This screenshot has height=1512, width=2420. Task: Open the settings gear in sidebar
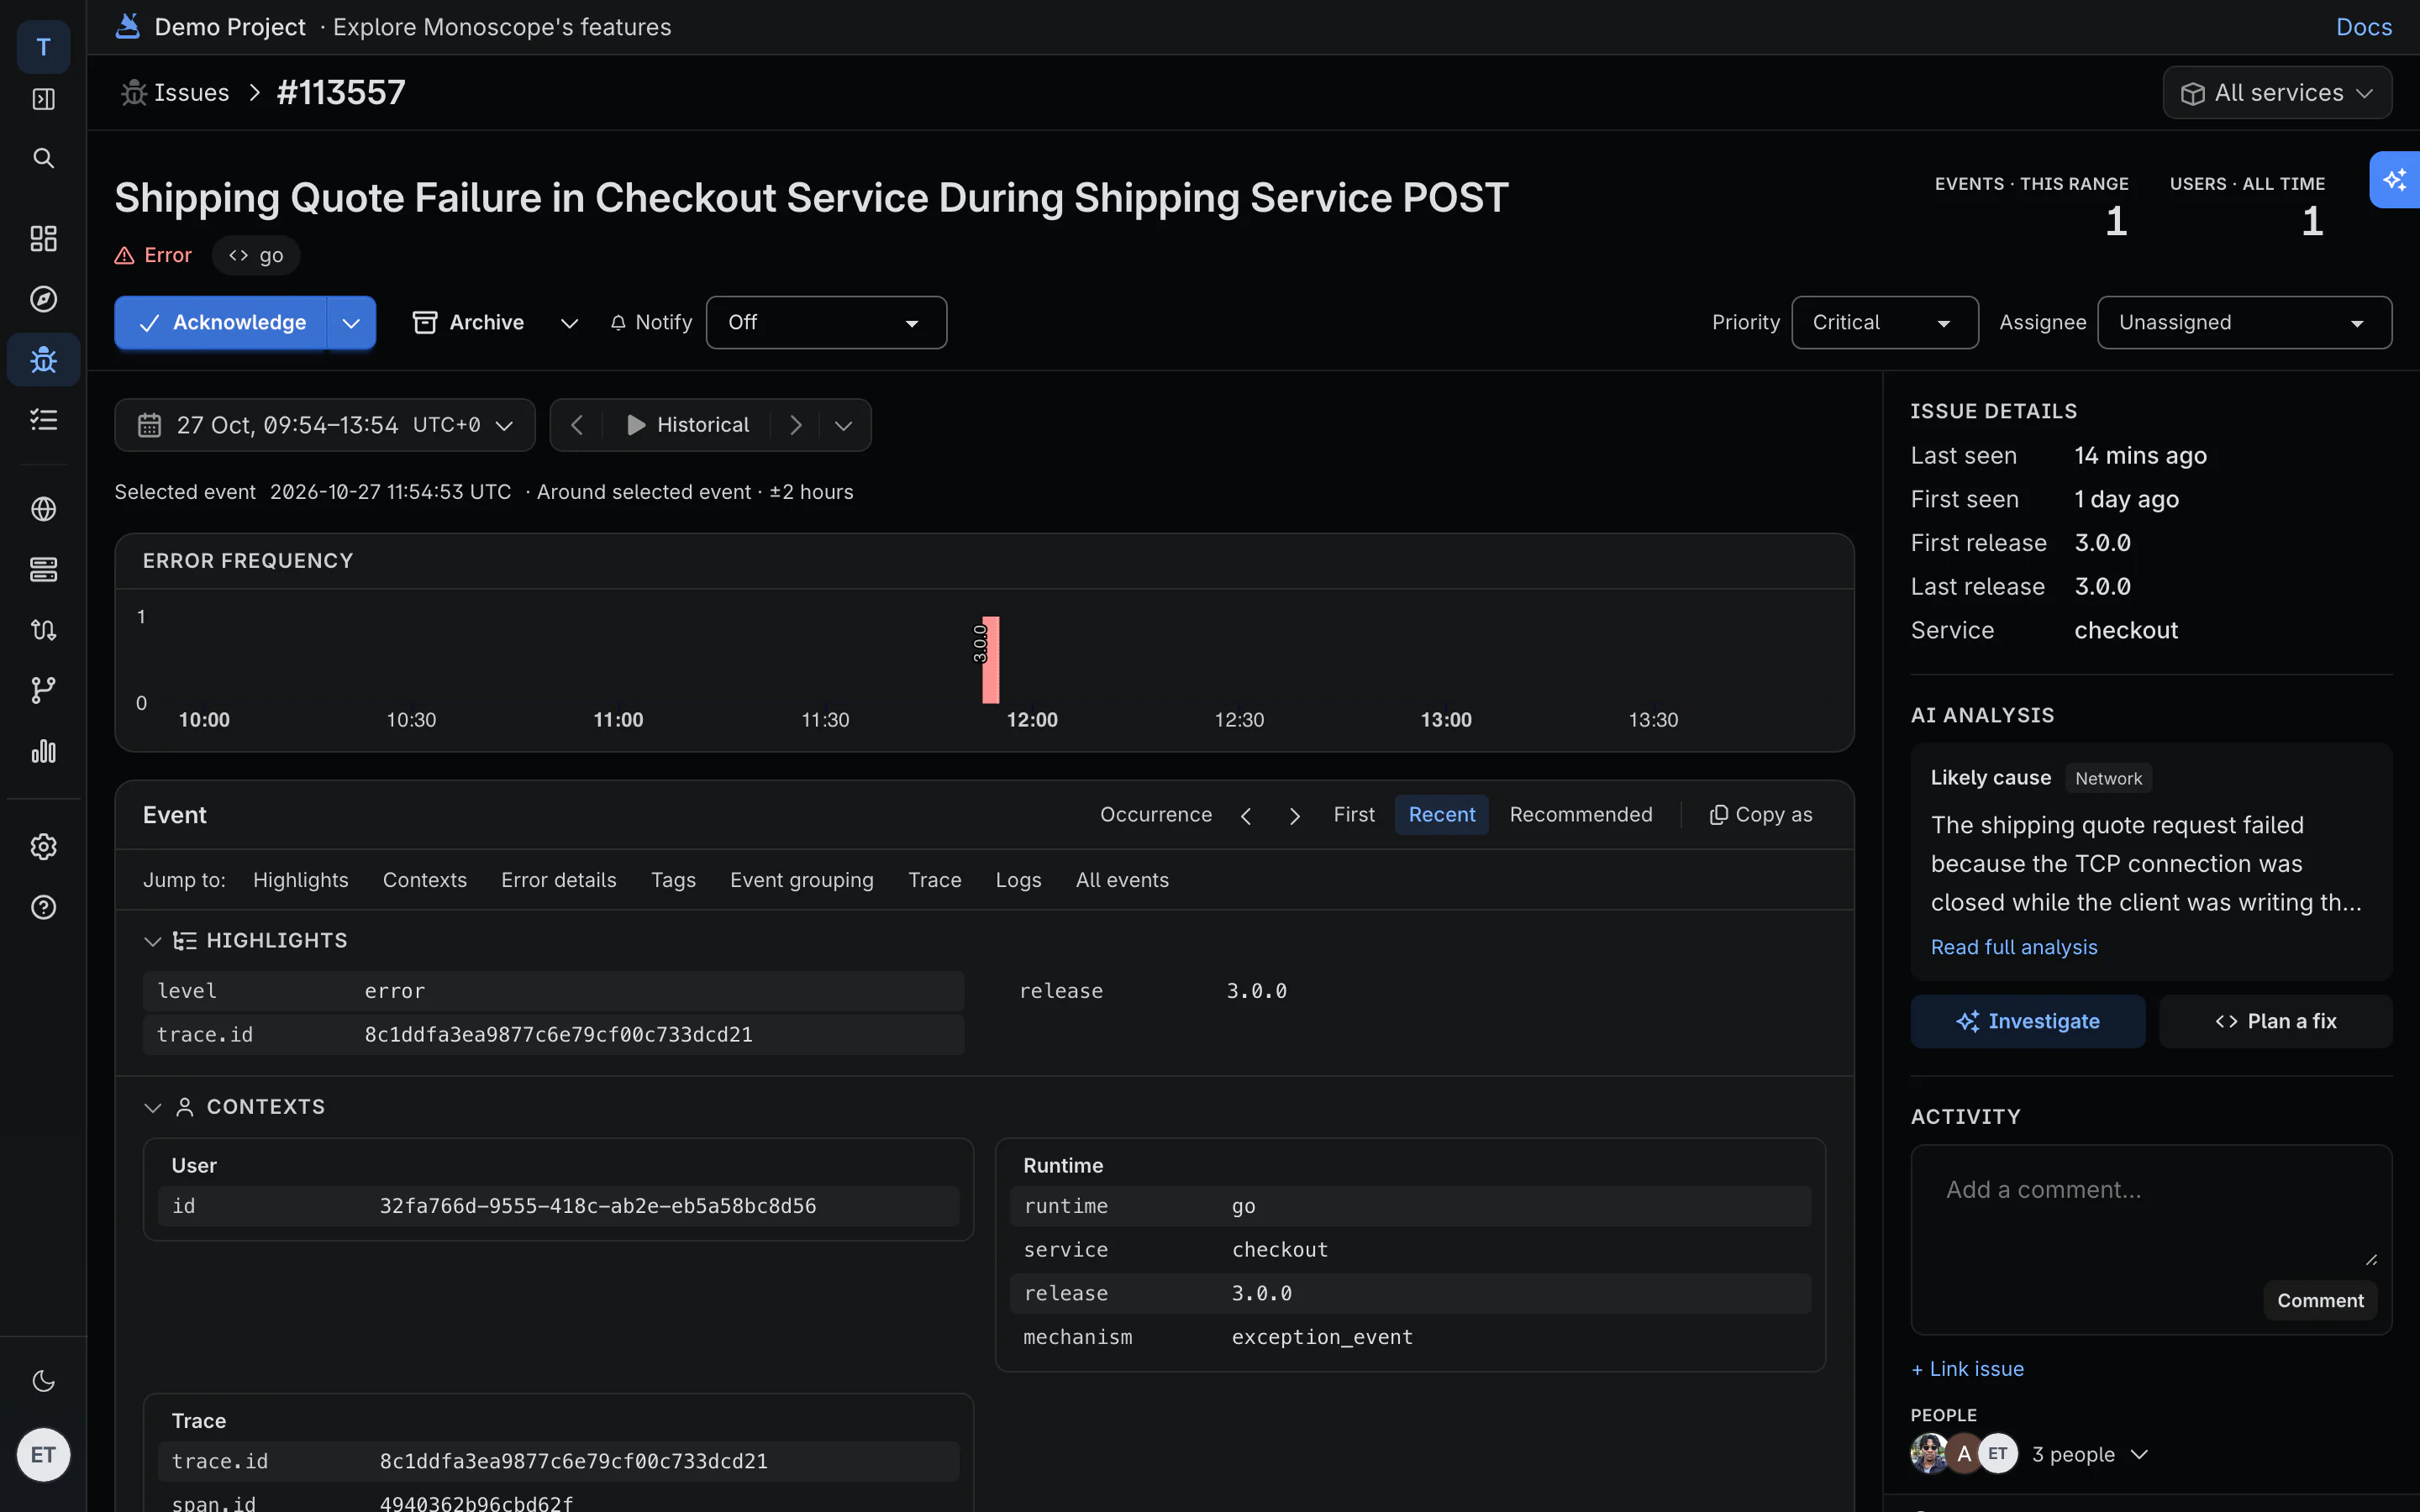click(x=43, y=847)
